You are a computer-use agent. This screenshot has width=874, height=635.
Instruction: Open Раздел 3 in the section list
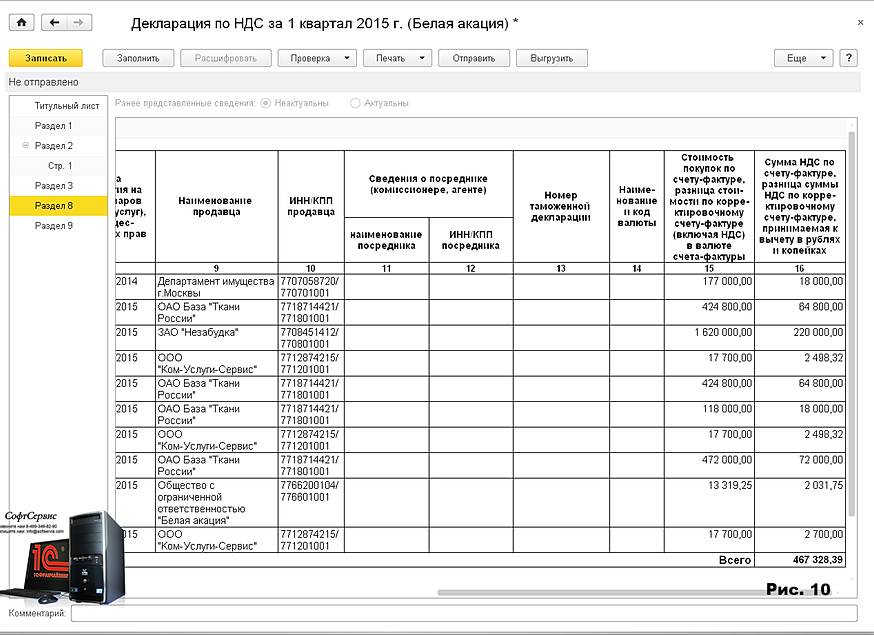[59, 186]
